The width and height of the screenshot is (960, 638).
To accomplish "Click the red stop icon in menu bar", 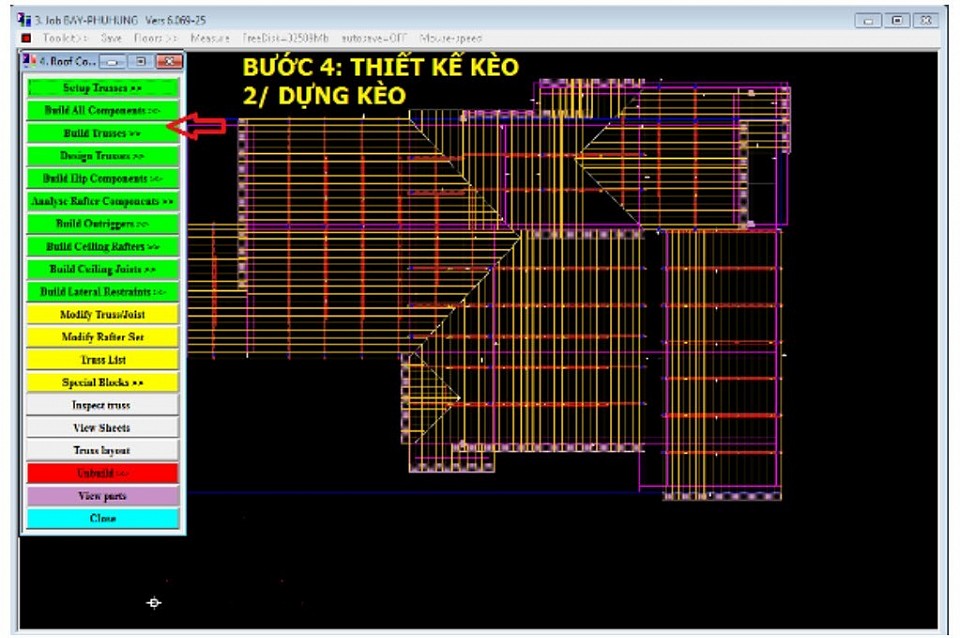I will point(27,38).
